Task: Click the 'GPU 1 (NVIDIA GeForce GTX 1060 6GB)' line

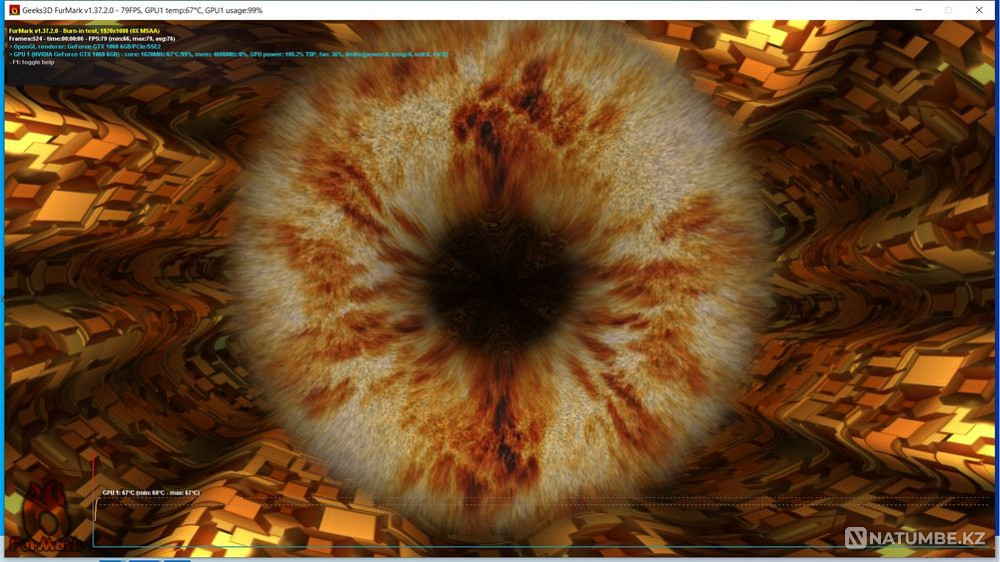Action: click(228, 54)
